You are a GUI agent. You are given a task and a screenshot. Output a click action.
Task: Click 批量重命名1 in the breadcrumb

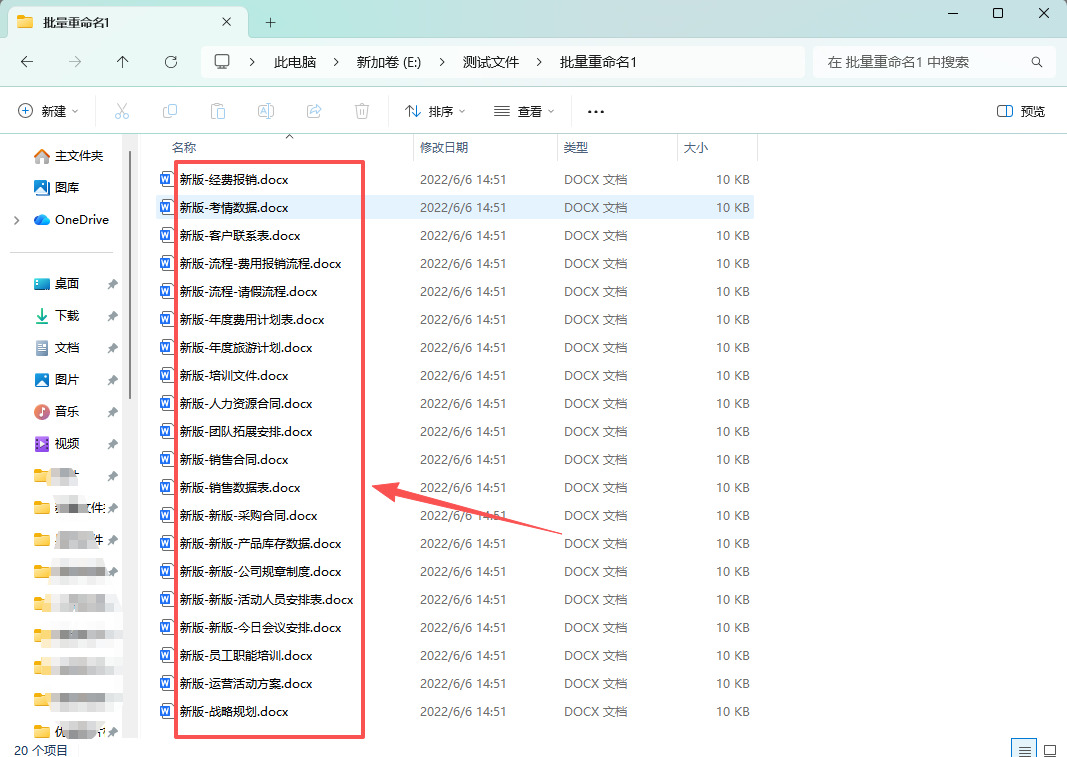coord(598,62)
